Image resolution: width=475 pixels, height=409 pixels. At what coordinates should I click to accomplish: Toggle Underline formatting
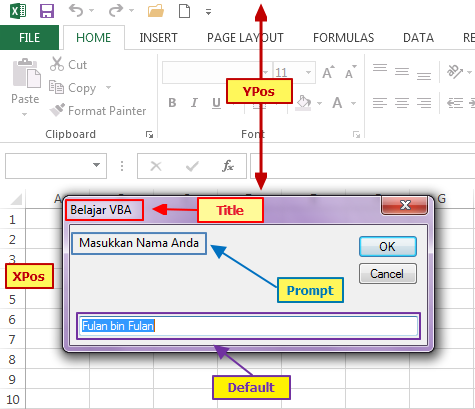pyautogui.click(x=216, y=103)
